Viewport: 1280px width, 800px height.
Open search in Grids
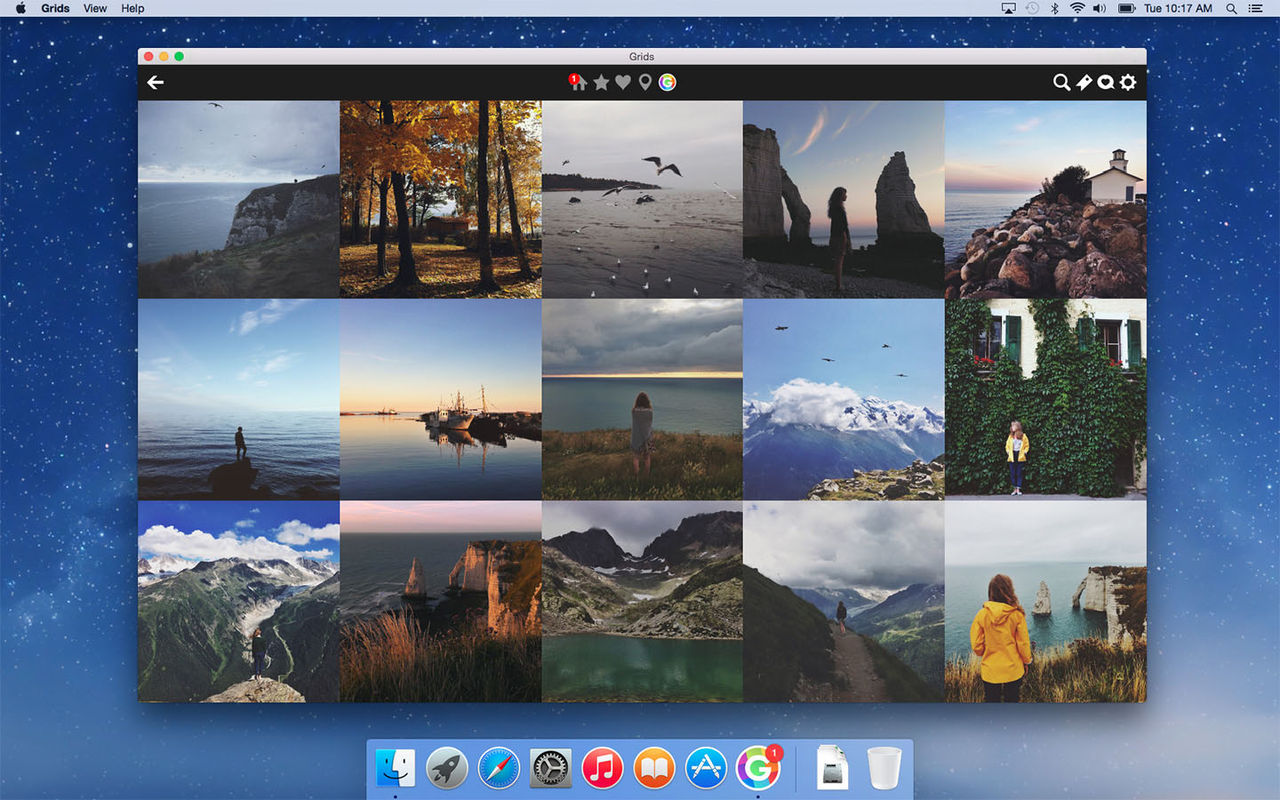(1061, 83)
